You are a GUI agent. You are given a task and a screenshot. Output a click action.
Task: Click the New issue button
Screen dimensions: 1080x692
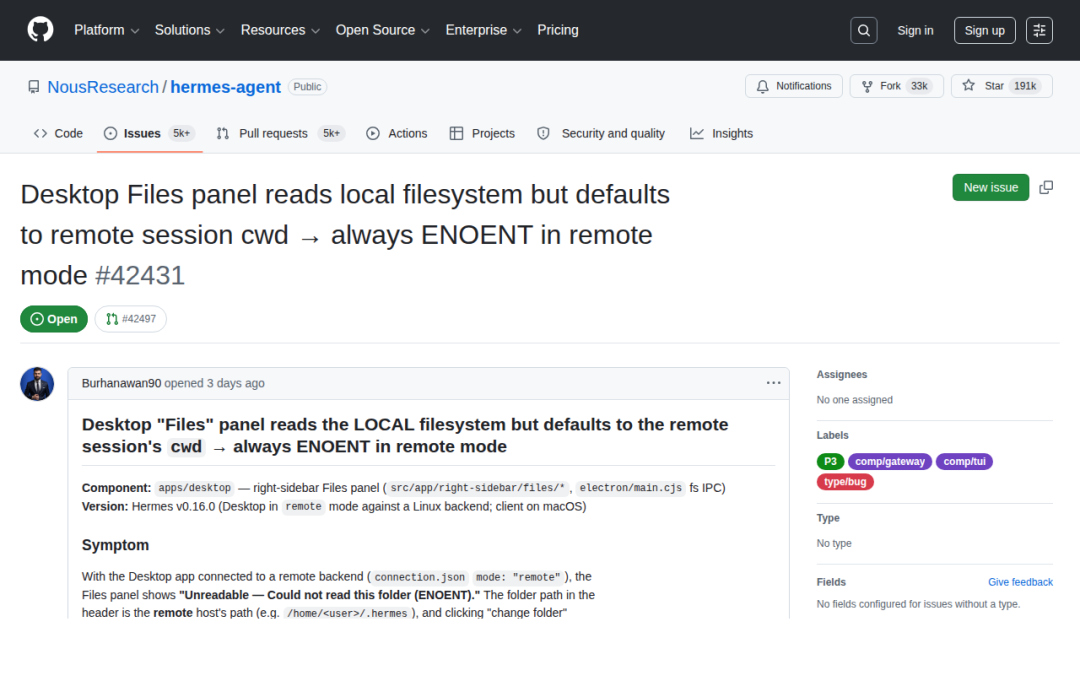(990, 187)
